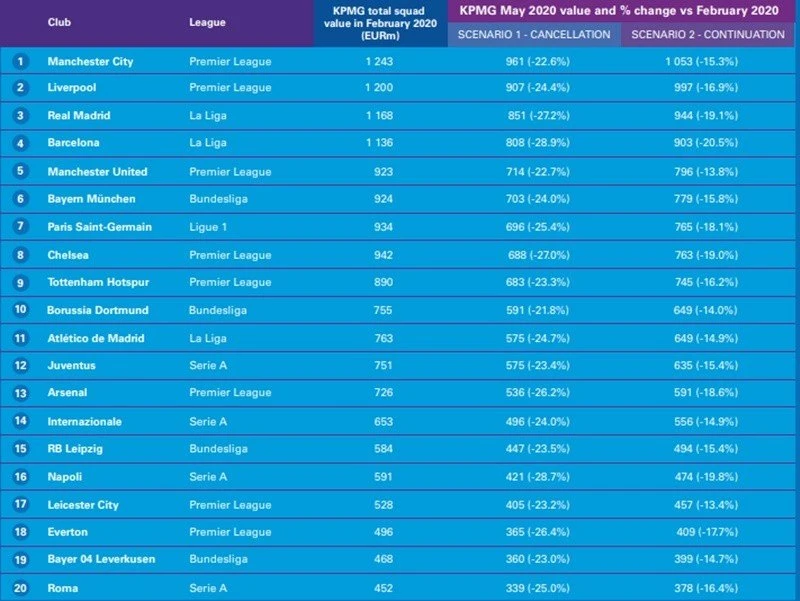
Task: Select the rank 4 circle badge
Action: [19, 143]
